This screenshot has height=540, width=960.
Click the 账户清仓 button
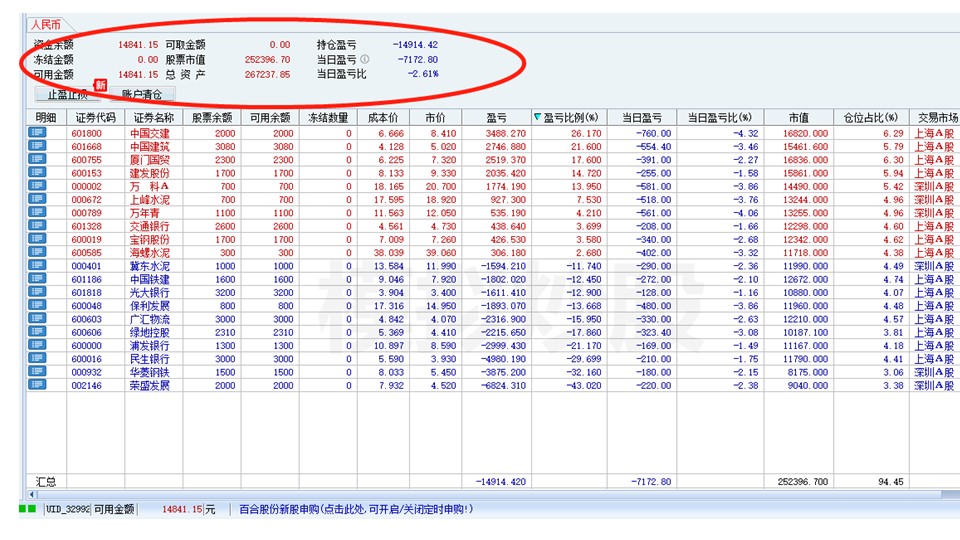pos(142,94)
